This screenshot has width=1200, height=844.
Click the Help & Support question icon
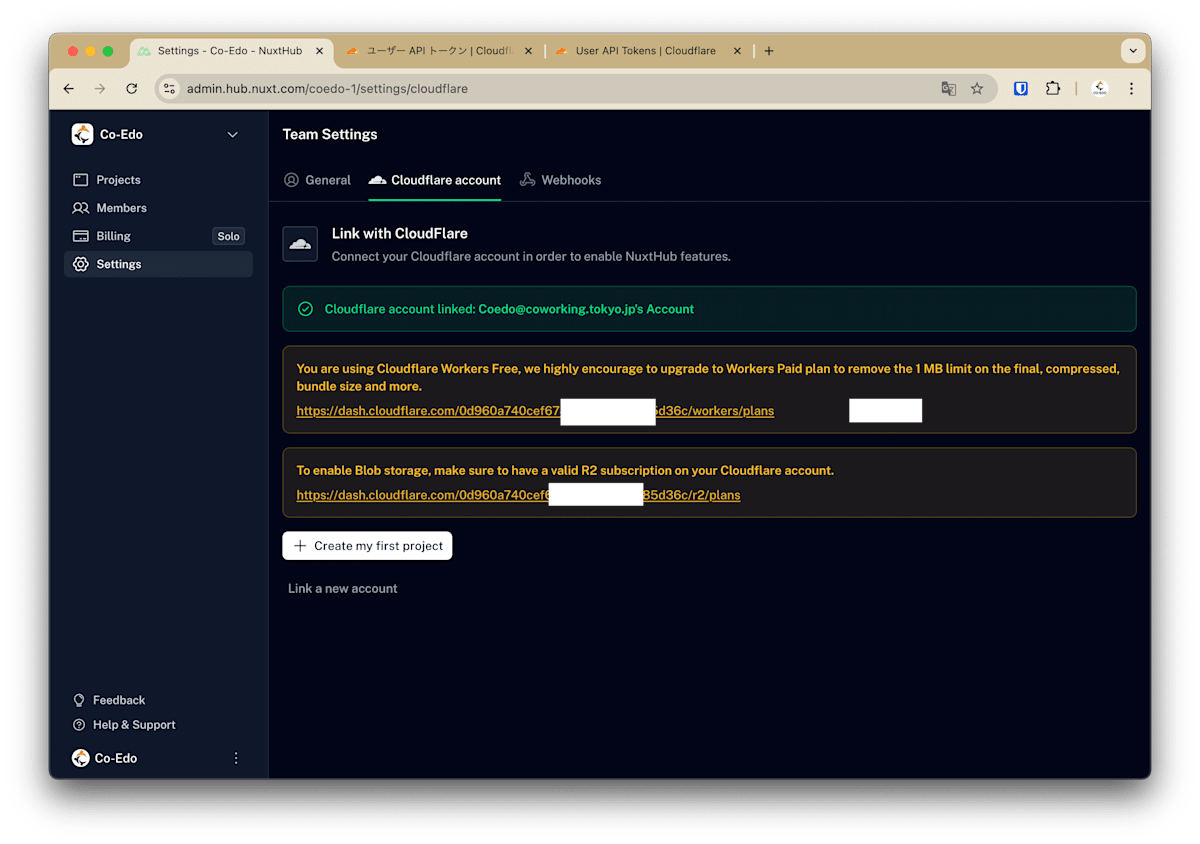point(79,725)
